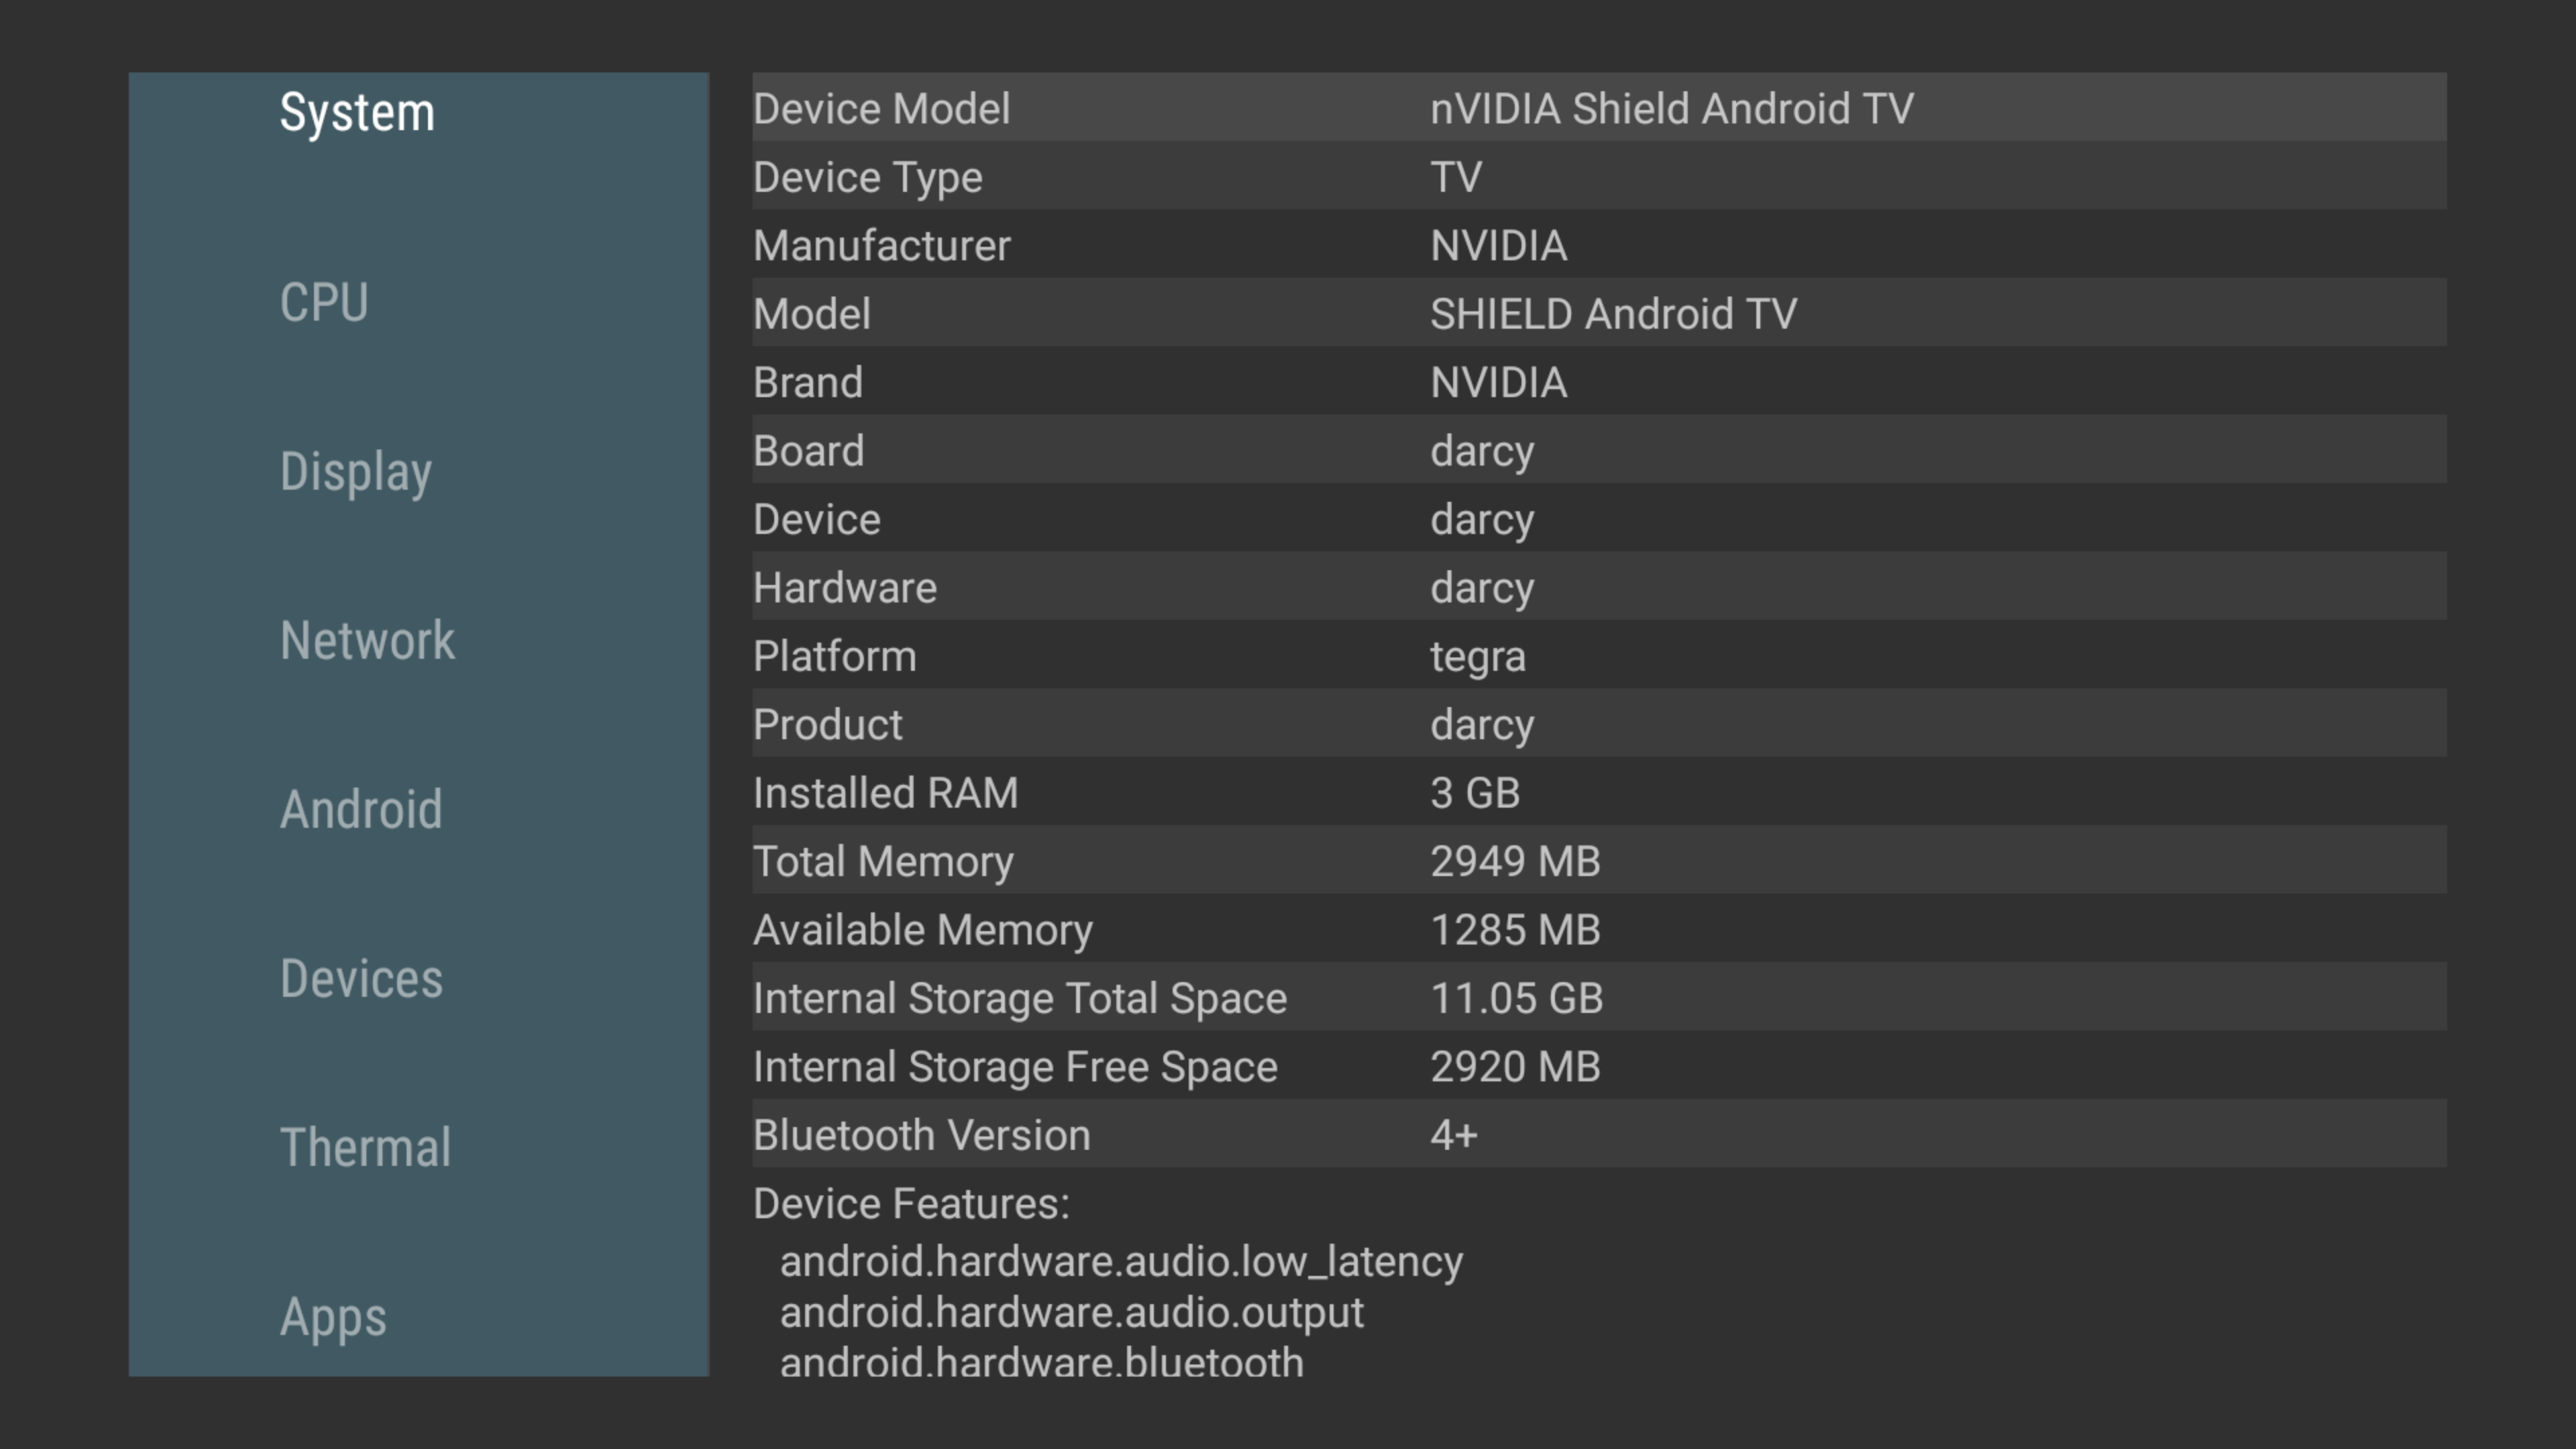This screenshot has height=1449, width=2576.
Task: Click the Brand value NVIDIA
Action: pyautogui.click(x=1498, y=382)
